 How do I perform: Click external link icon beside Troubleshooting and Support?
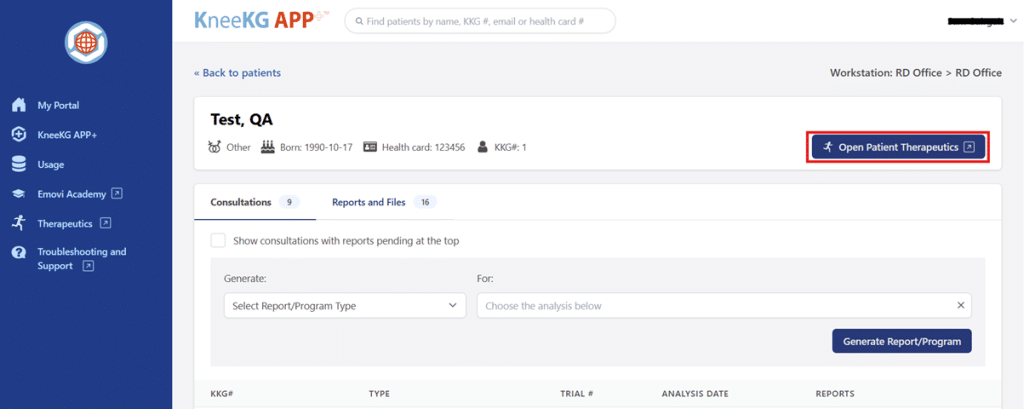tap(88, 266)
